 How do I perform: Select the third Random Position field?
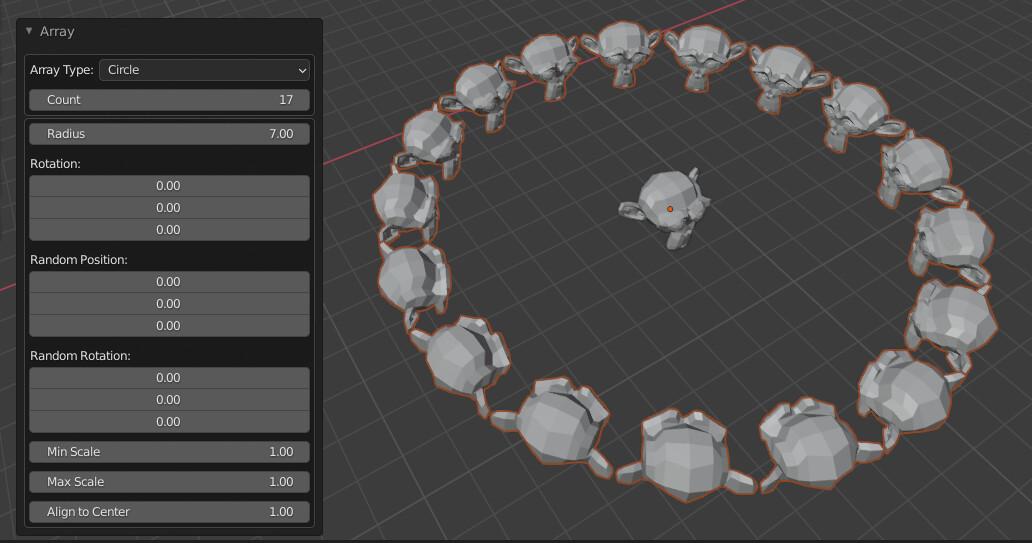pyautogui.click(x=169, y=326)
